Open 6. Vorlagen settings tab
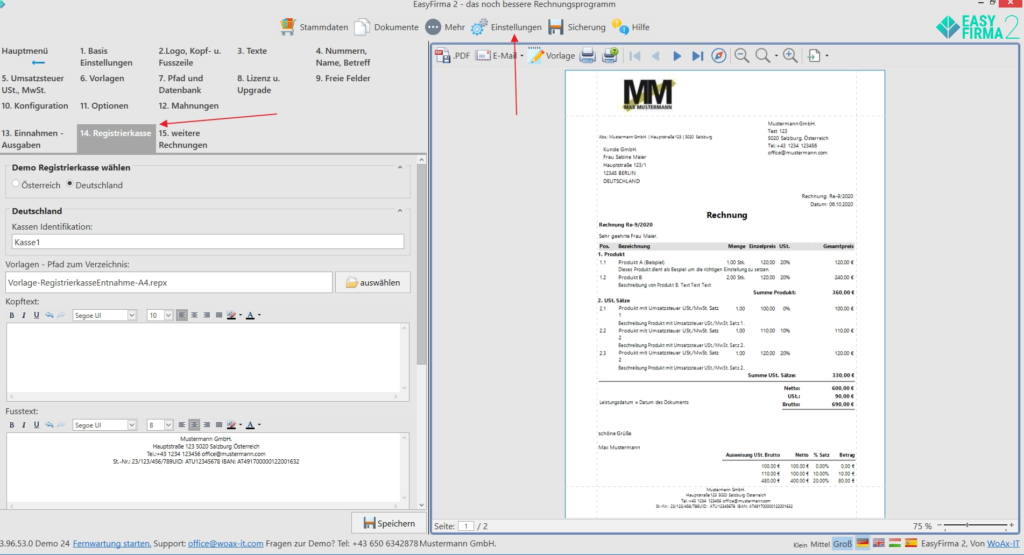Viewport: 1024px width, 555px height. (x=102, y=78)
